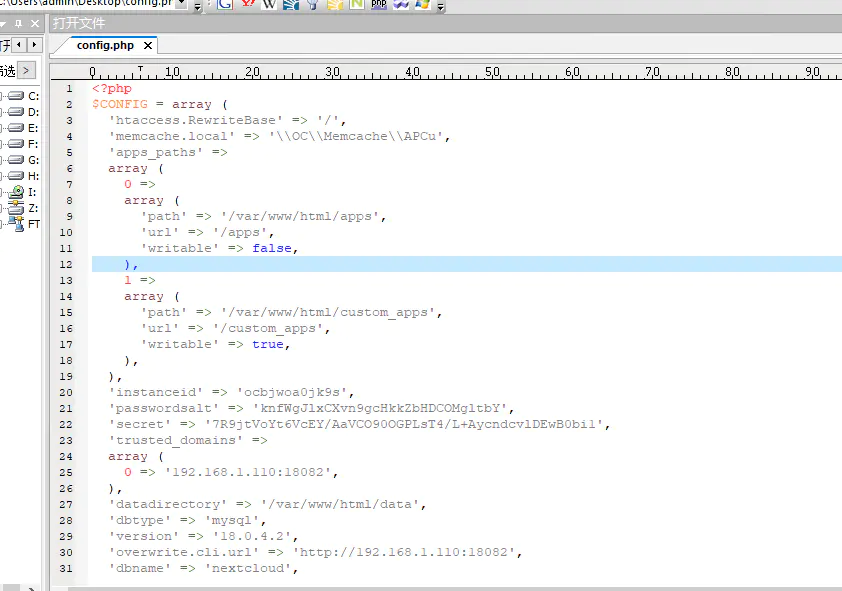Image resolution: width=842 pixels, height=591 pixels.
Task: Close the left file panel
Action: point(35,24)
